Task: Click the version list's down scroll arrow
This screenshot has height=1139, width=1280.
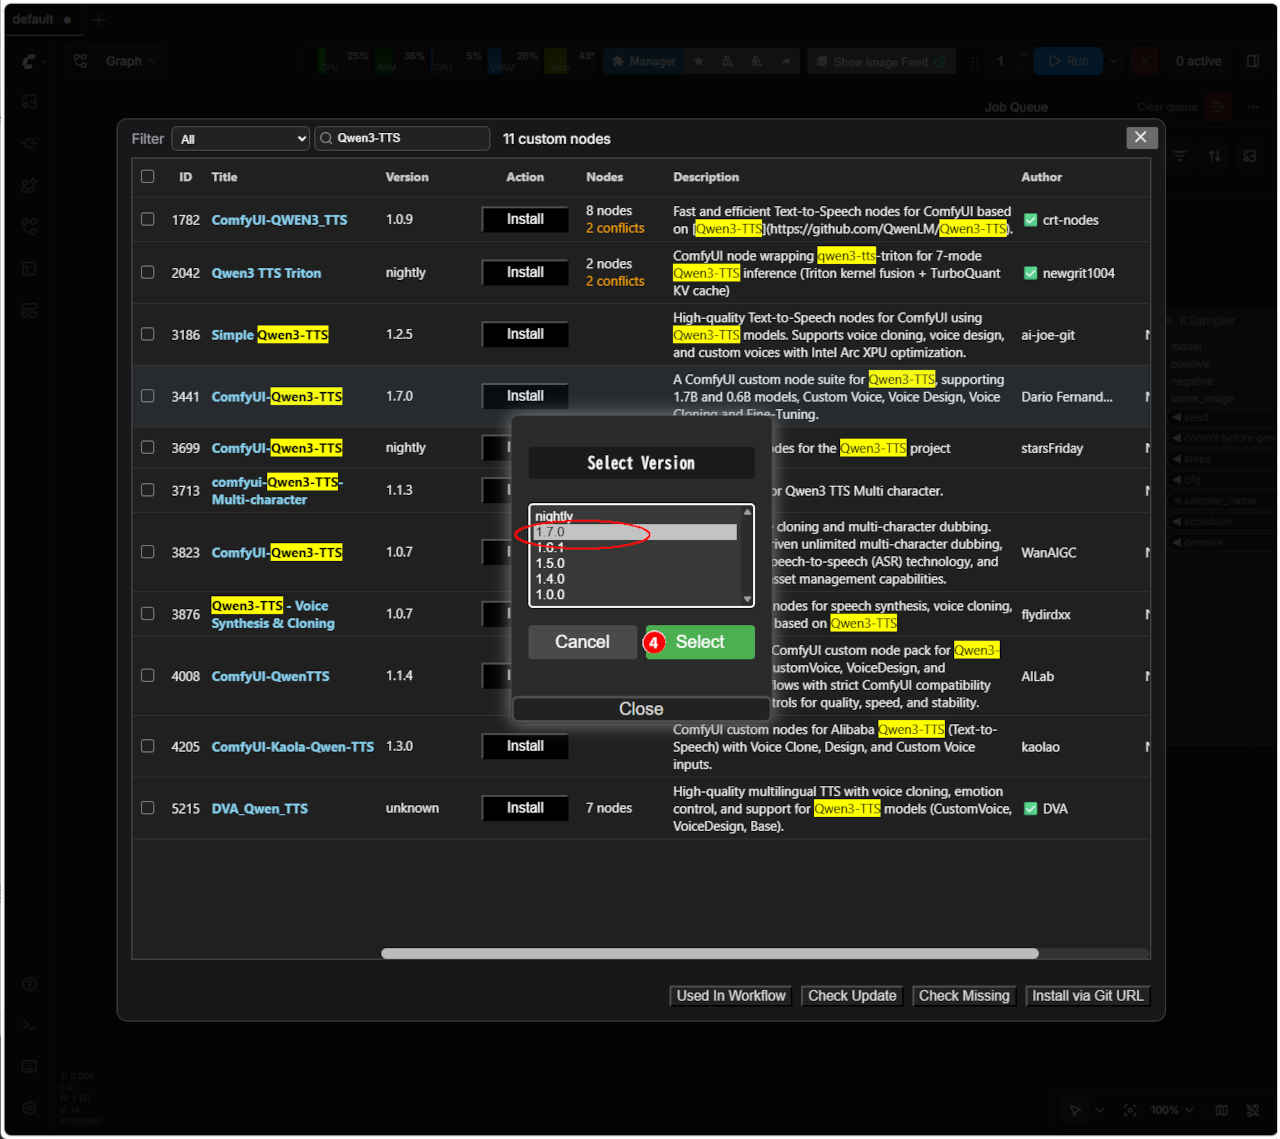Action: (x=747, y=599)
